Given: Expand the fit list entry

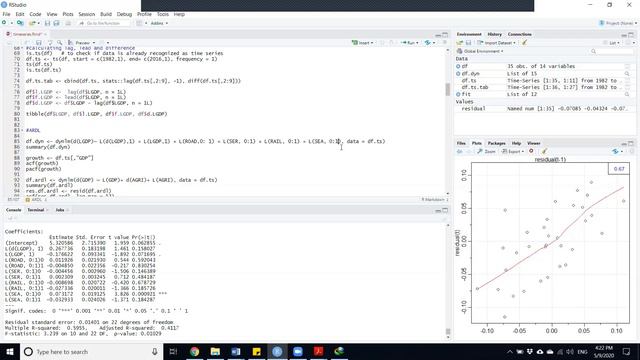Looking at the screenshot, I should coord(458,94).
